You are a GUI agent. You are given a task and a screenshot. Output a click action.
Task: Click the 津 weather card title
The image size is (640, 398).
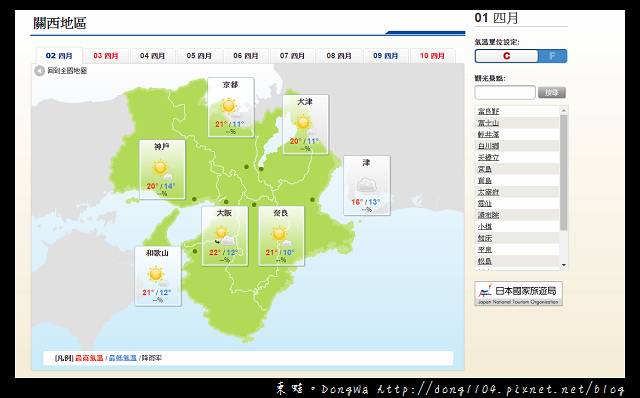[366, 162]
